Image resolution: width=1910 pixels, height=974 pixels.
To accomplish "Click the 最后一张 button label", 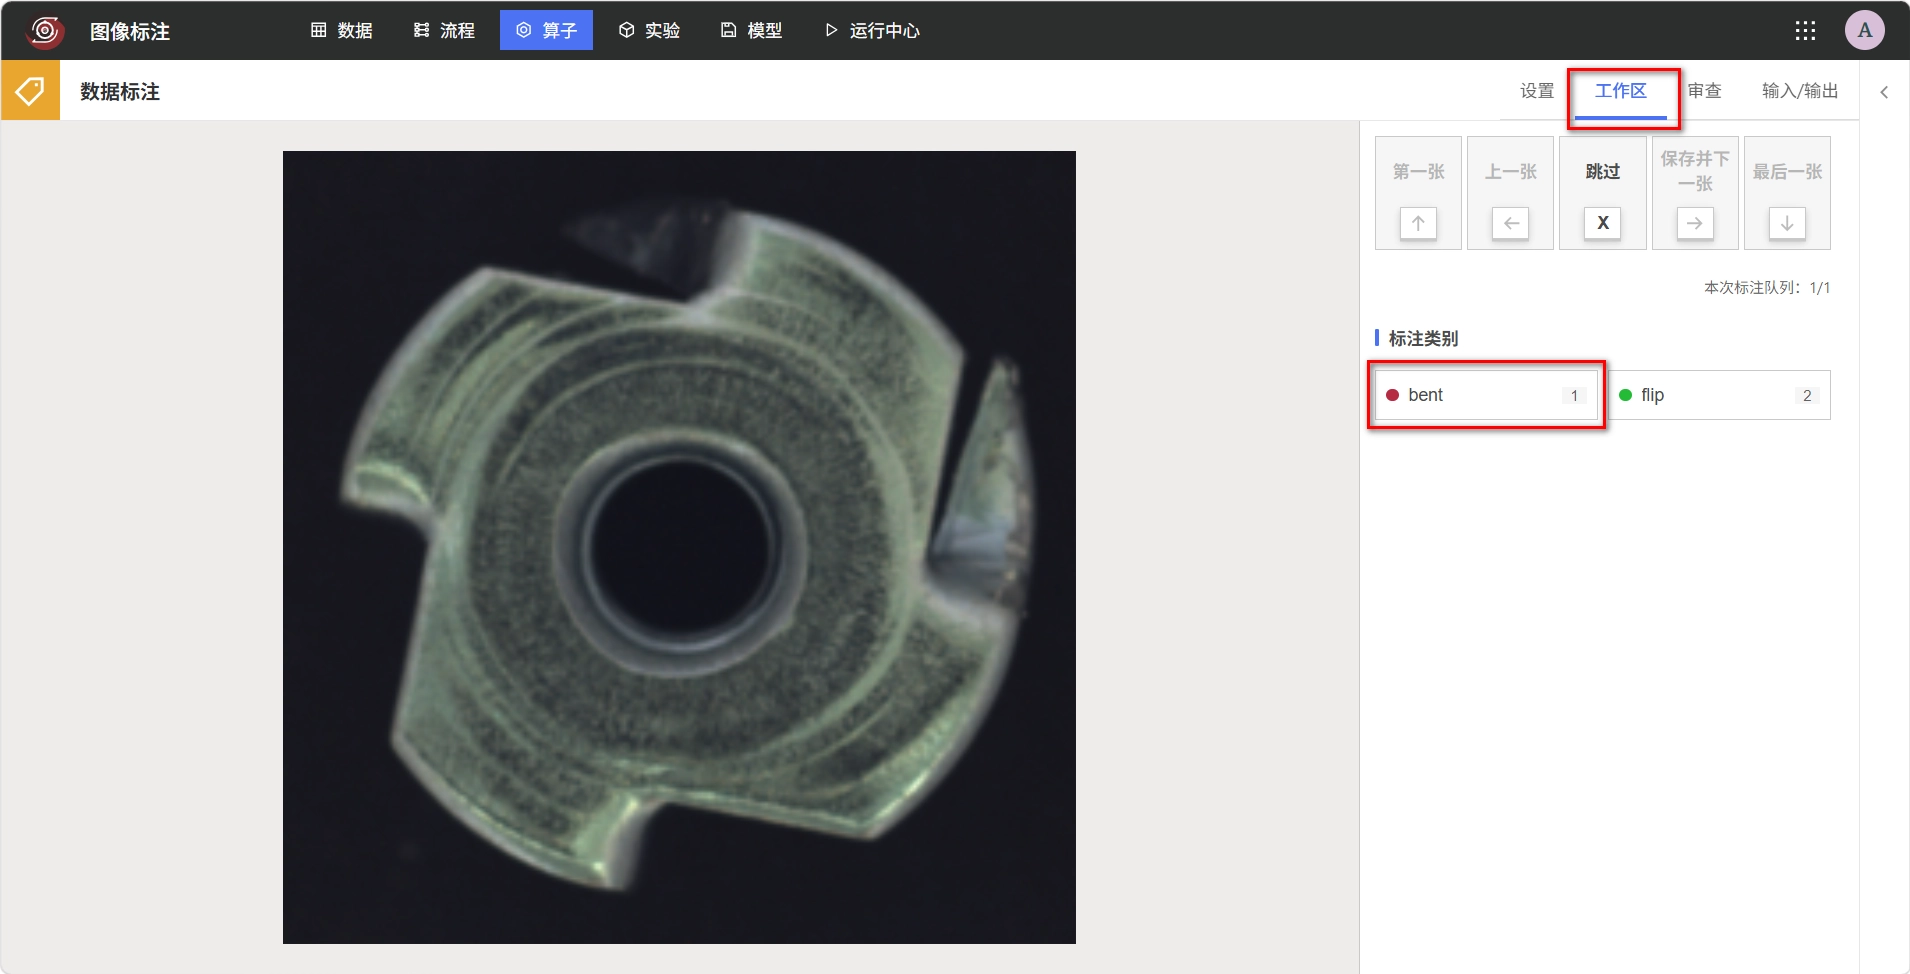I will click(1788, 172).
